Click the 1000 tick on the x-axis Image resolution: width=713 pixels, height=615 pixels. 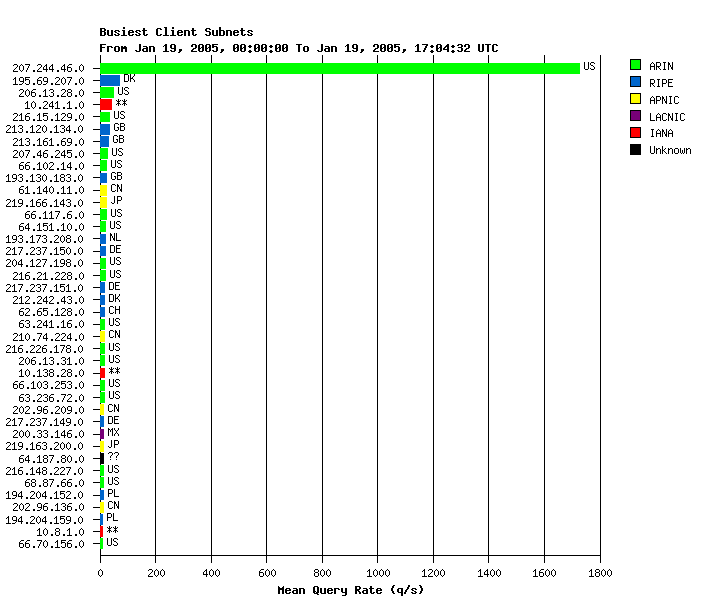click(x=377, y=573)
